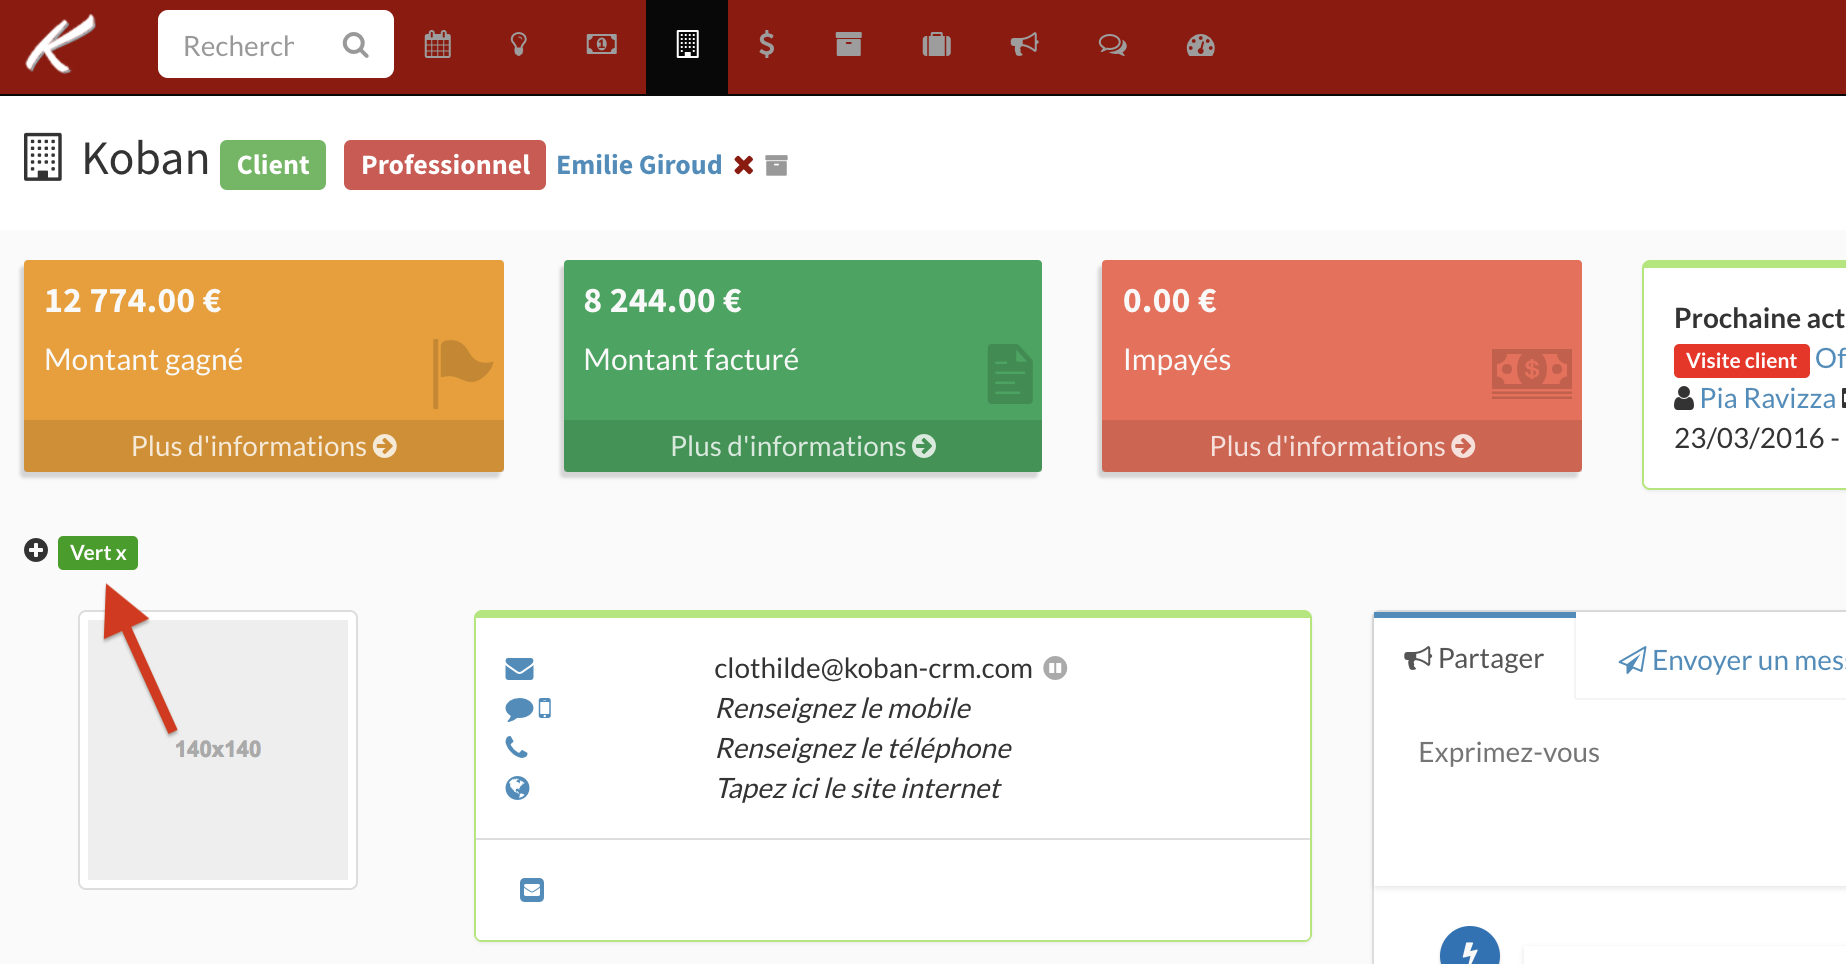Click the blue lightning activity icon
Image resolution: width=1846 pixels, height=964 pixels.
pyautogui.click(x=1470, y=946)
